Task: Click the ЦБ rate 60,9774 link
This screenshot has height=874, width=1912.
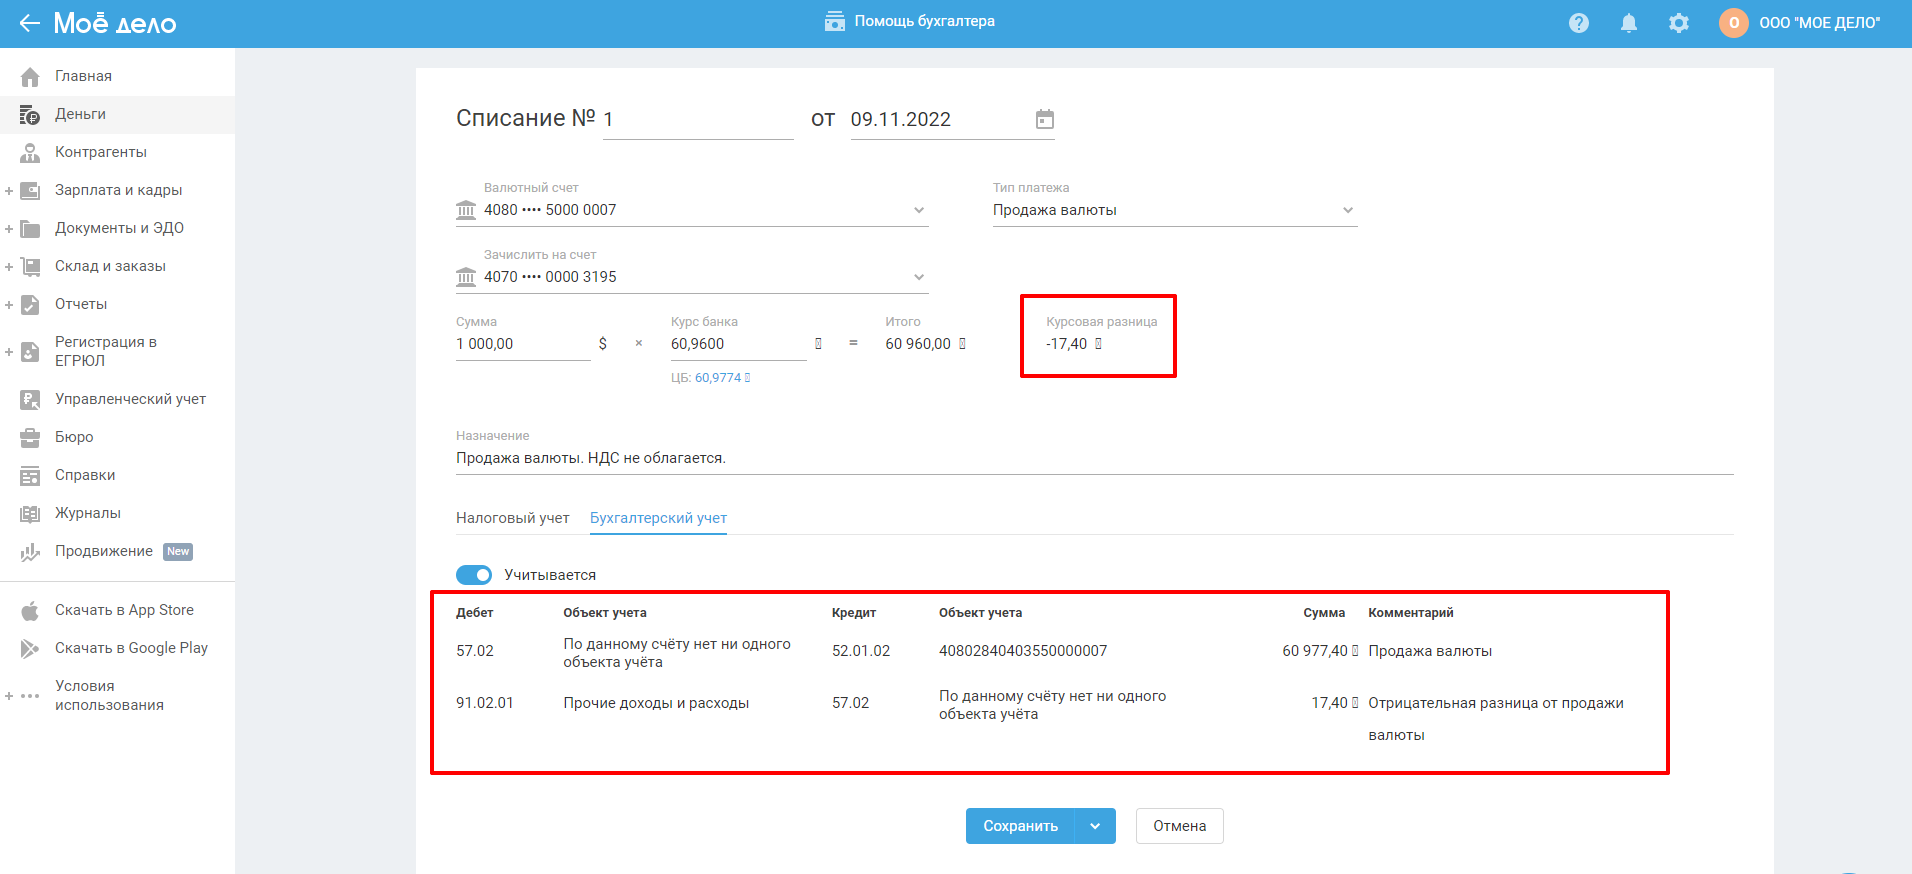Action: (x=718, y=378)
